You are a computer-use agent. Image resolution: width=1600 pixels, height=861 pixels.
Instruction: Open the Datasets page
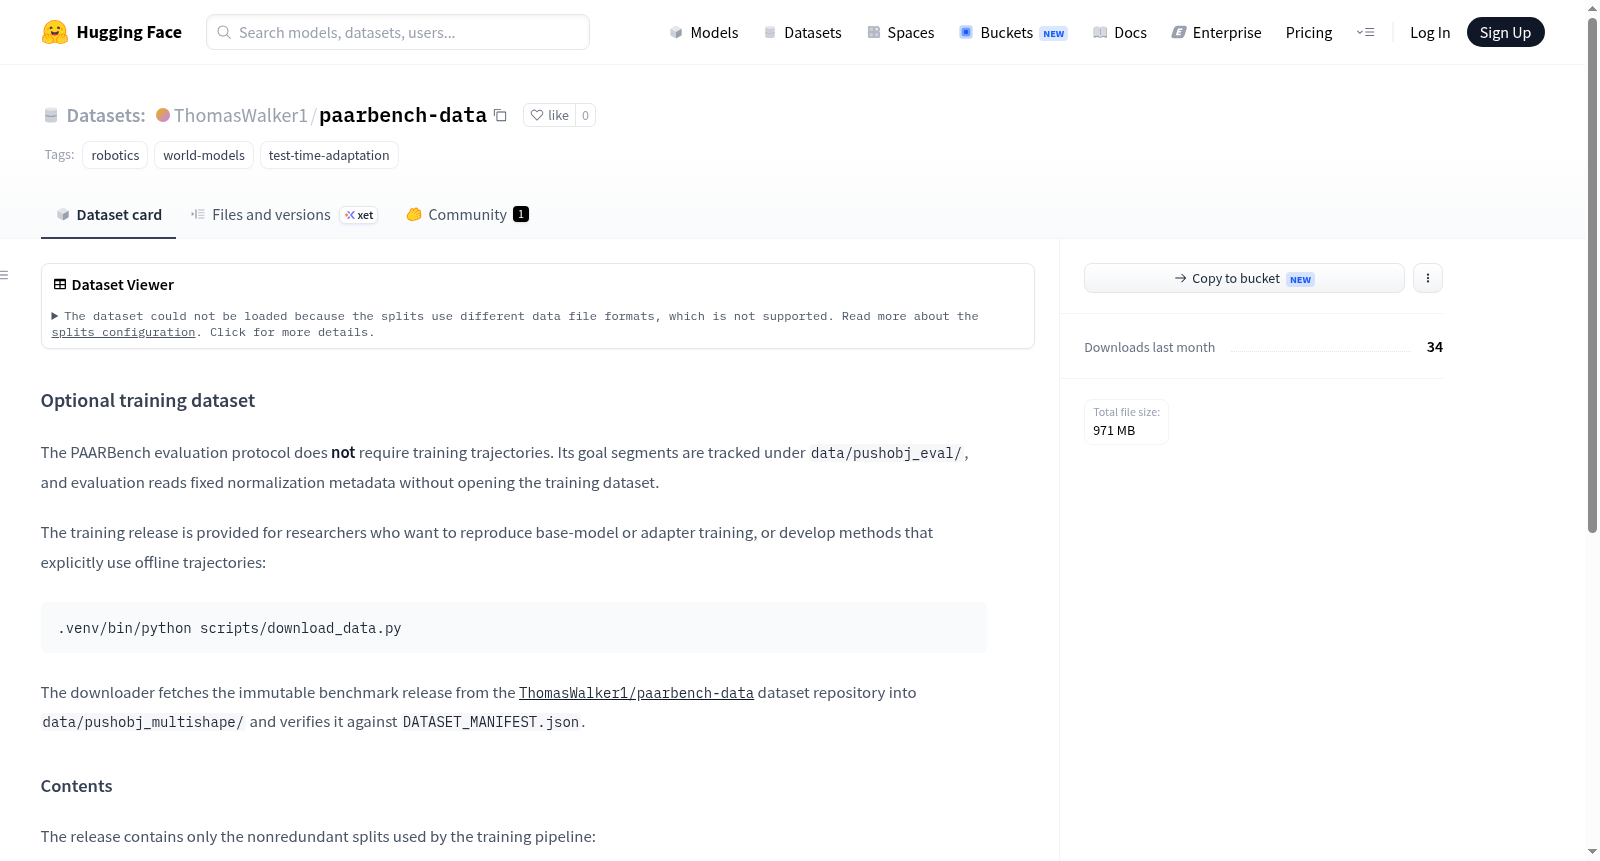(803, 32)
